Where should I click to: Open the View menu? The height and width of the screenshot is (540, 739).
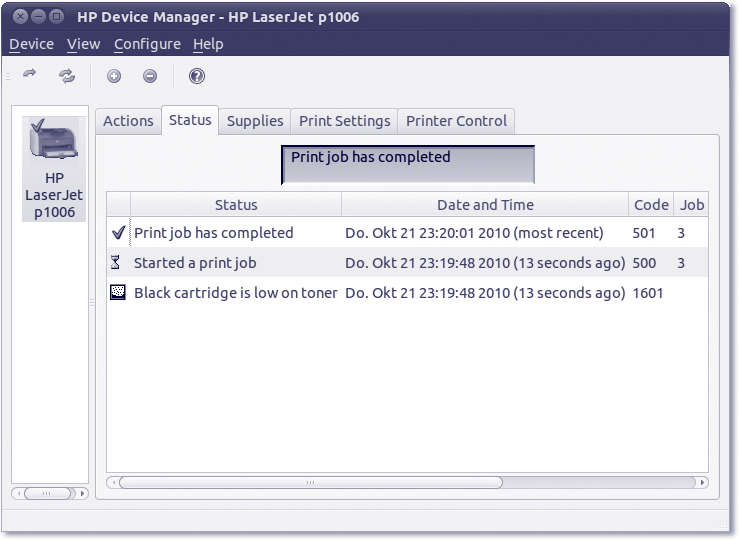[x=83, y=44]
